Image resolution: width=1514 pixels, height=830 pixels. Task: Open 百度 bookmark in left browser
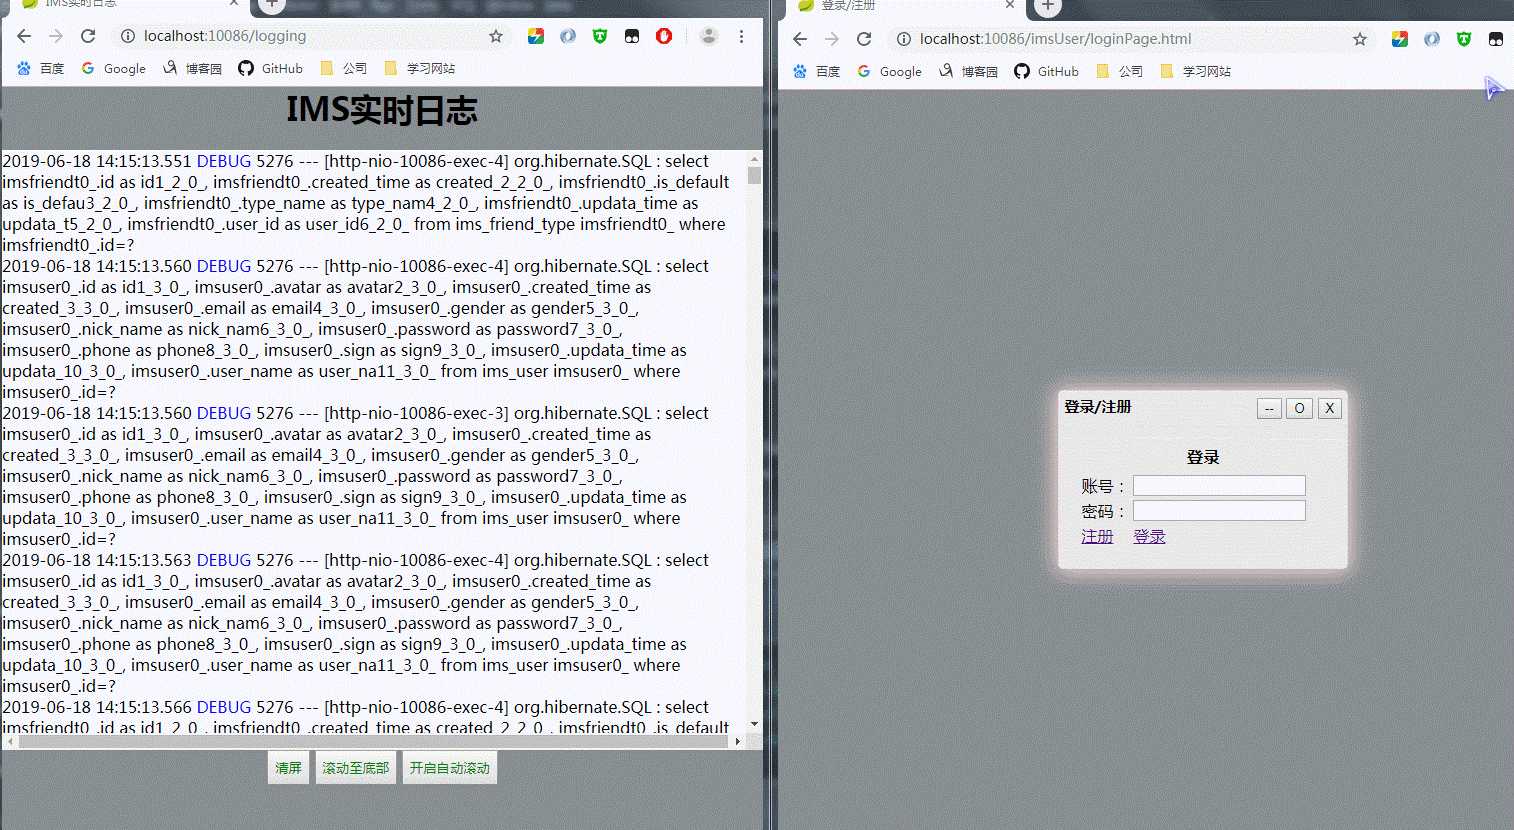point(40,68)
